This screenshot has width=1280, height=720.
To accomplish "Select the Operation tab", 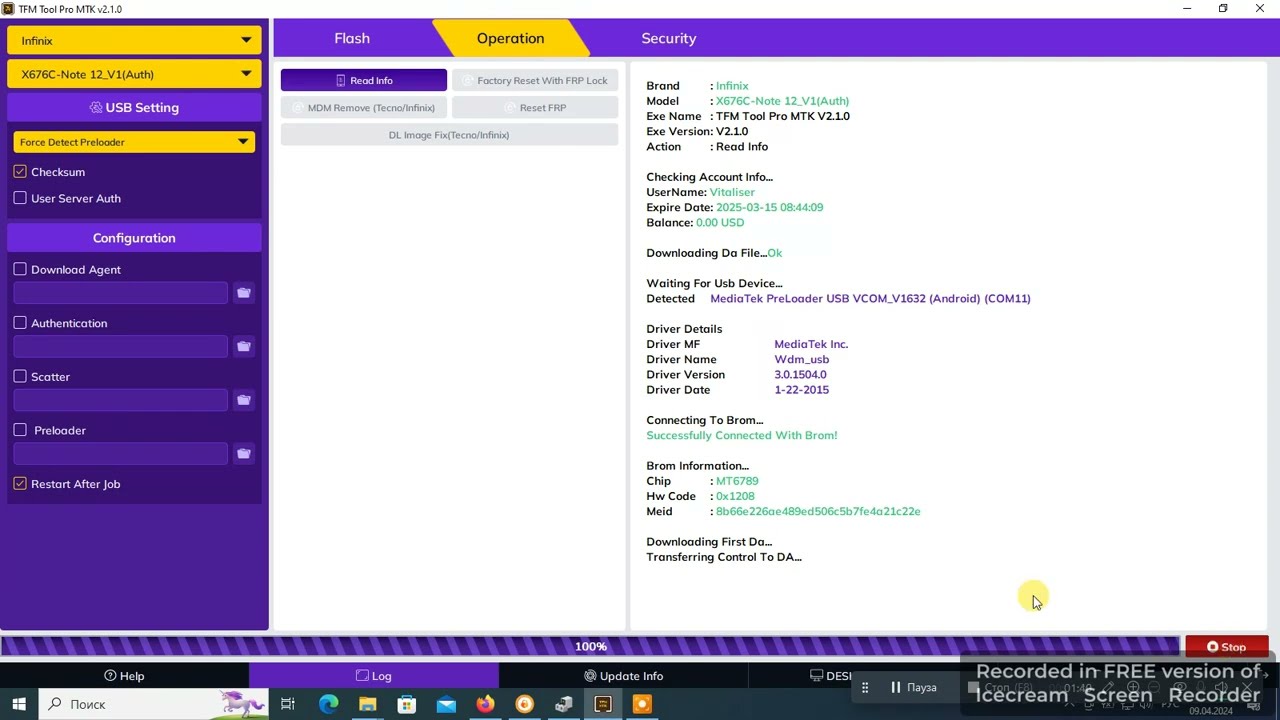I will click(x=510, y=38).
